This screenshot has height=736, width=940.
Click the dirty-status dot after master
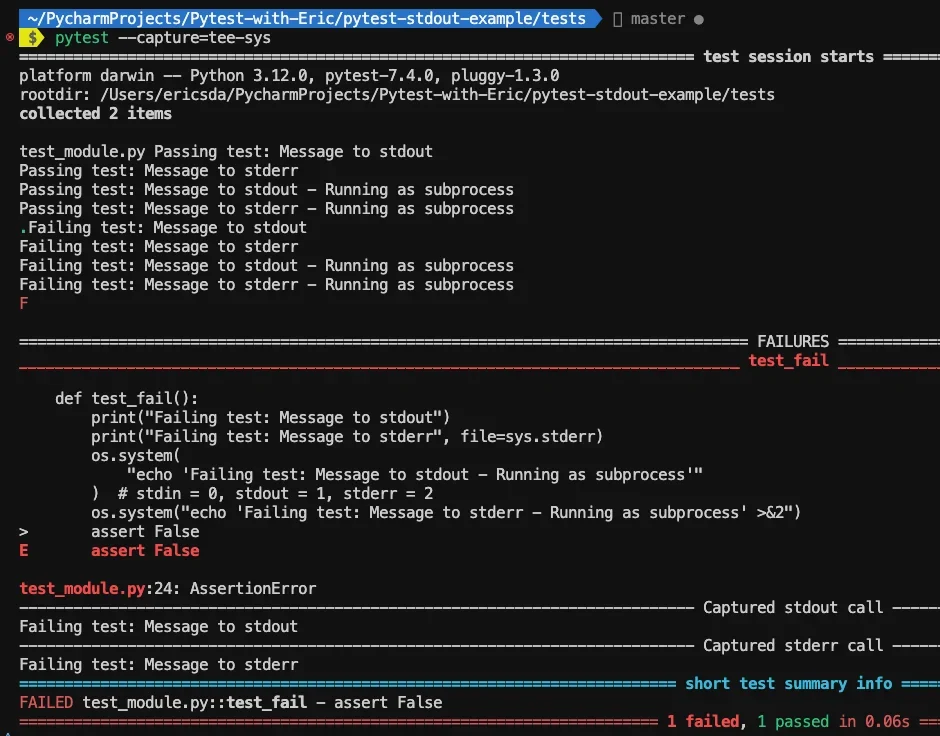[698, 20]
